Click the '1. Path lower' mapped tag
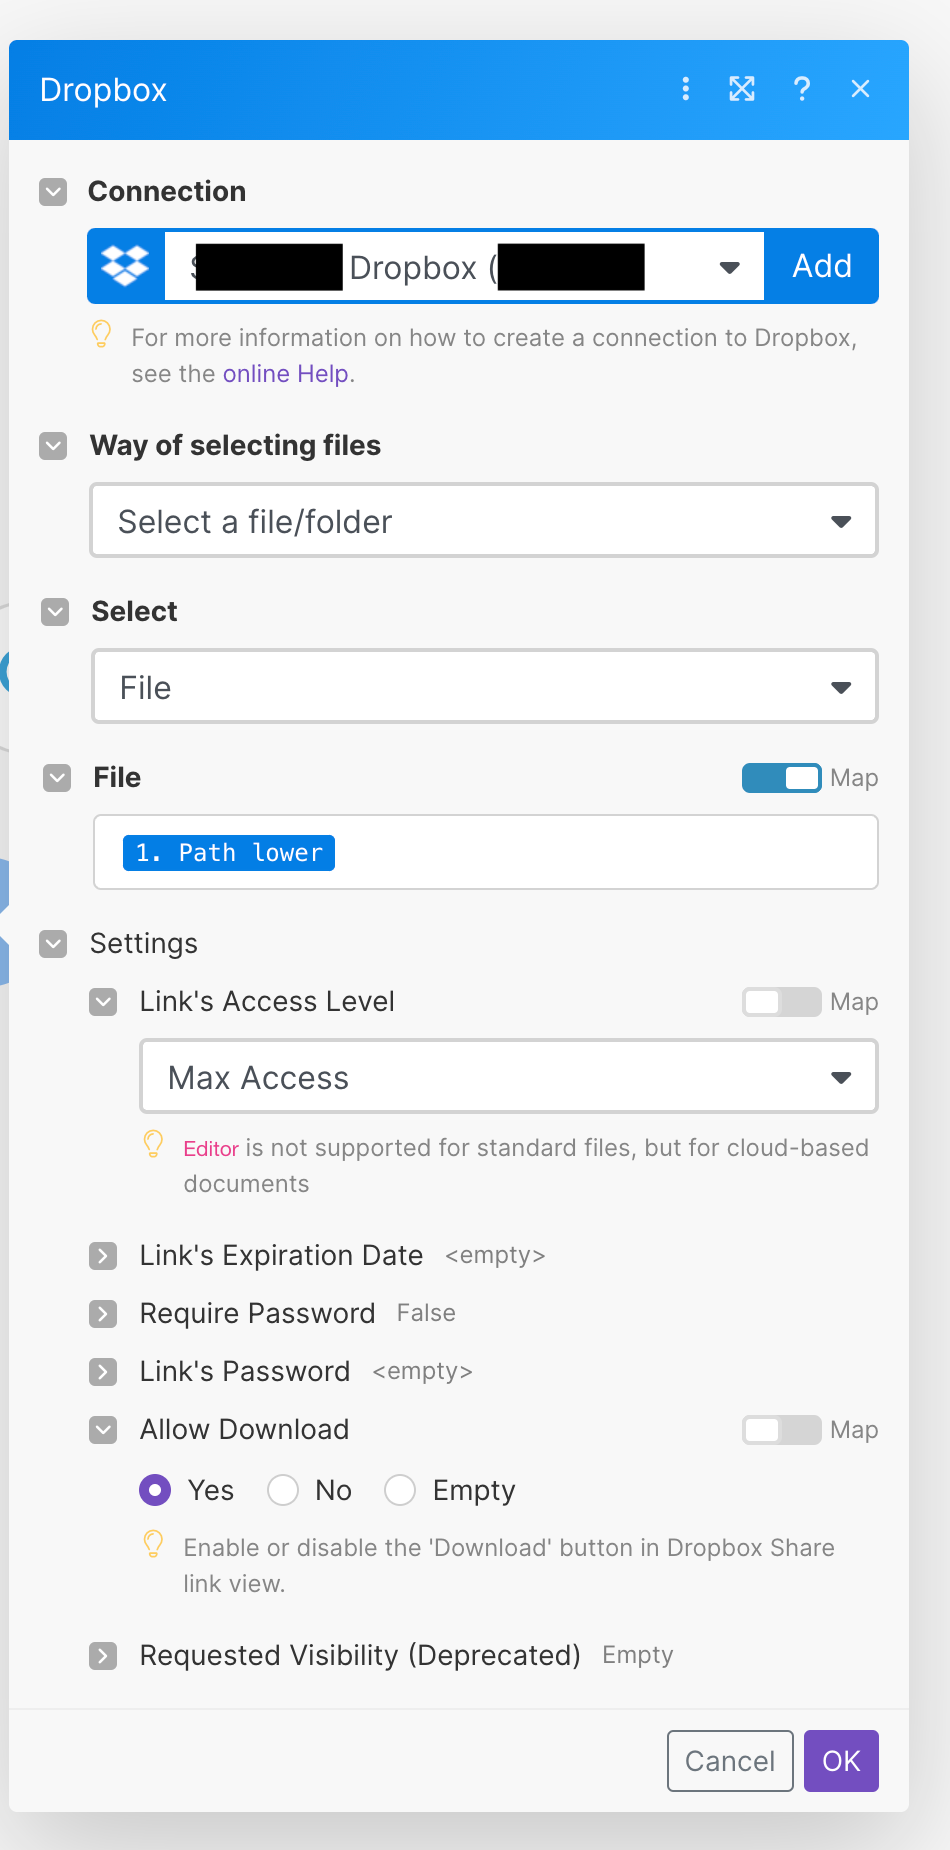This screenshot has width=950, height=1850. pos(229,853)
